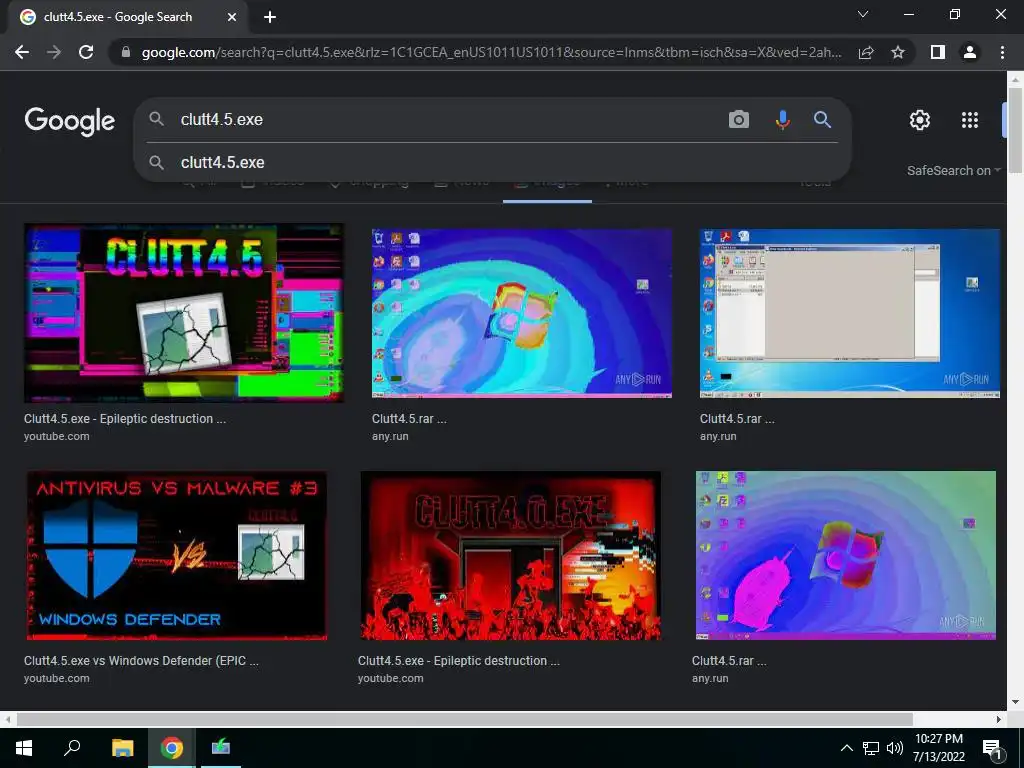The height and width of the screenshot is (768, 1024).
Task: Open the rainbow CLUTT4.5 thumbnail
Action: tap(184, 313)
